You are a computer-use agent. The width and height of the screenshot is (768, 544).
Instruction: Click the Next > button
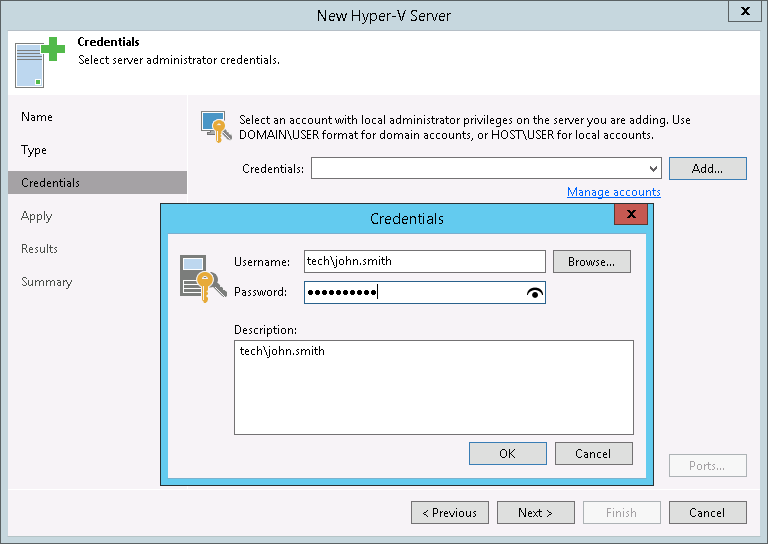pos(536,513)
